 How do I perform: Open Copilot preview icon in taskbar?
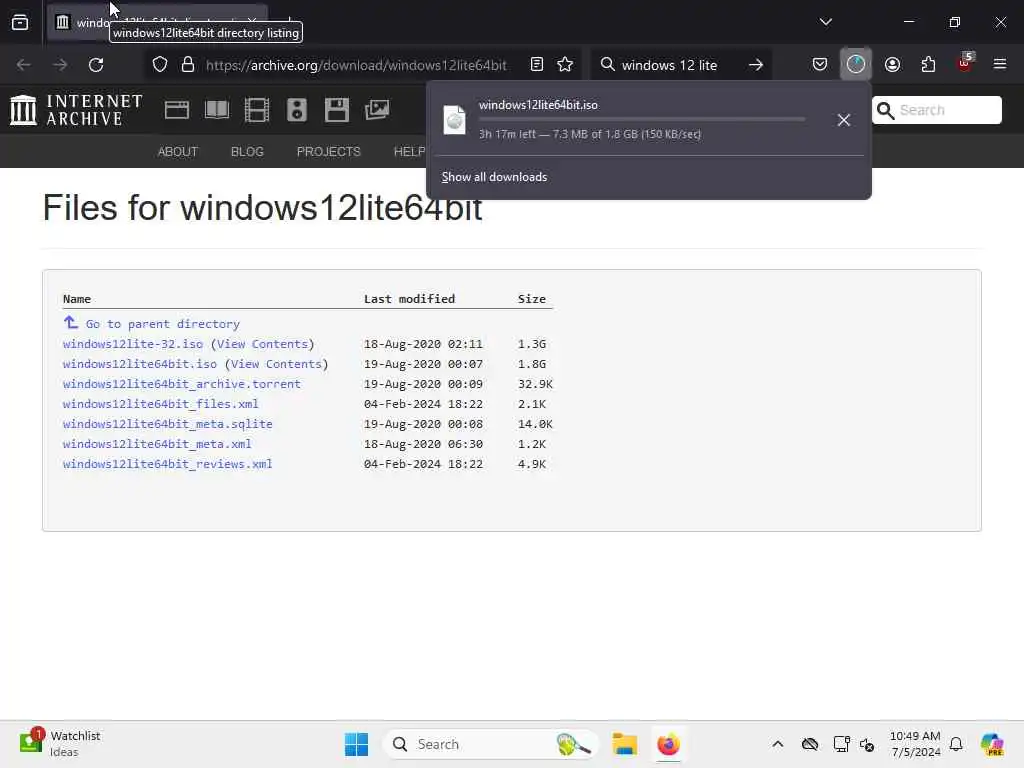(x=992, y=744)
